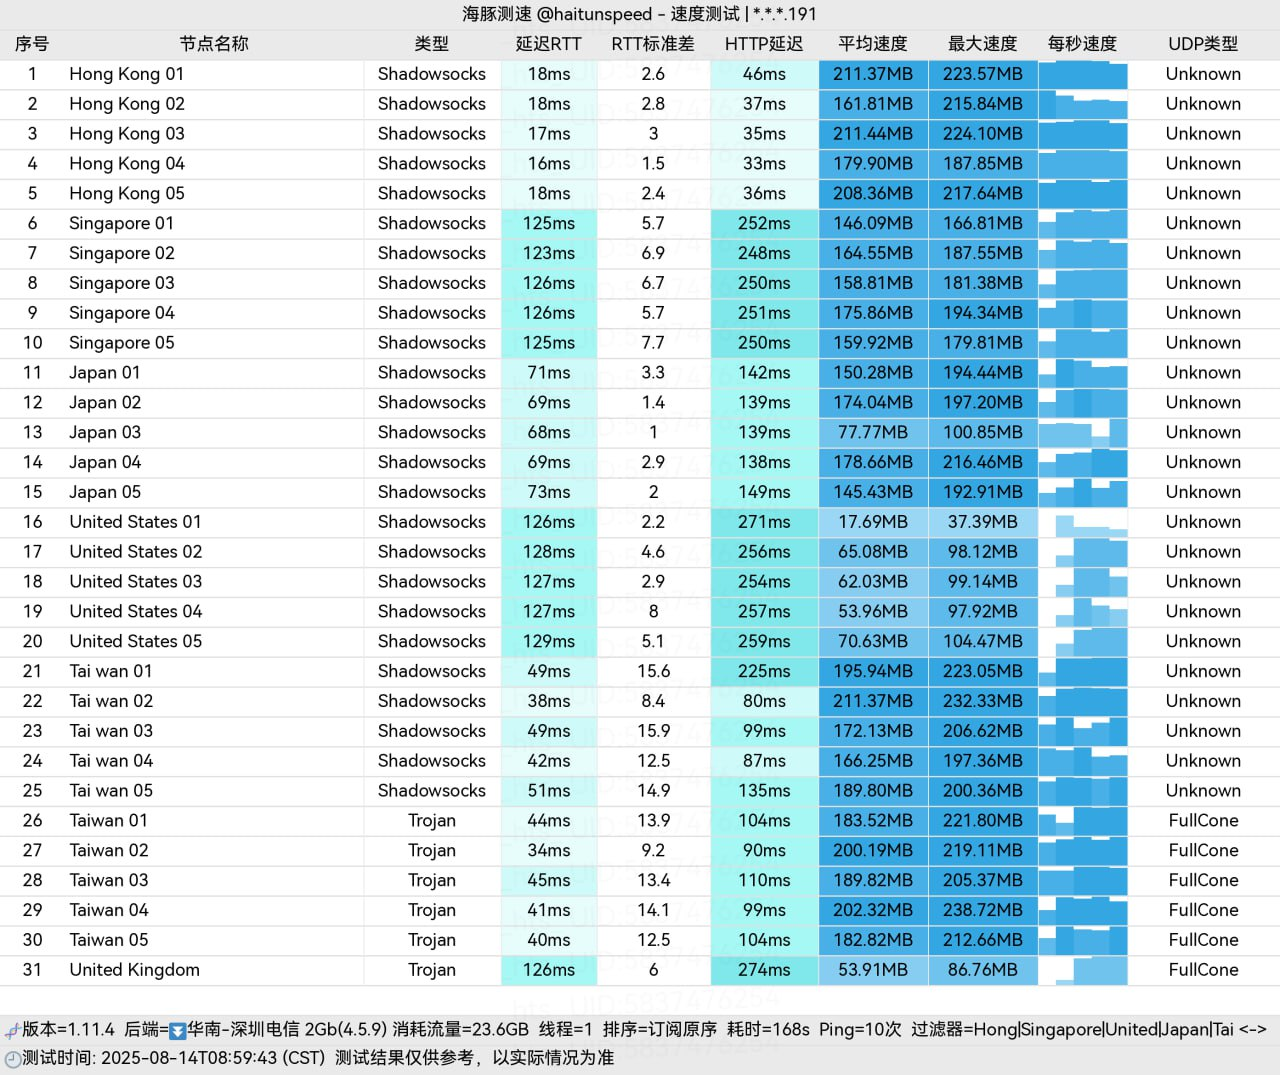This screenshot has width=1280, height=1075.
Task: Select the Singapore 03 node name
Action: click(x=121, y=283)
